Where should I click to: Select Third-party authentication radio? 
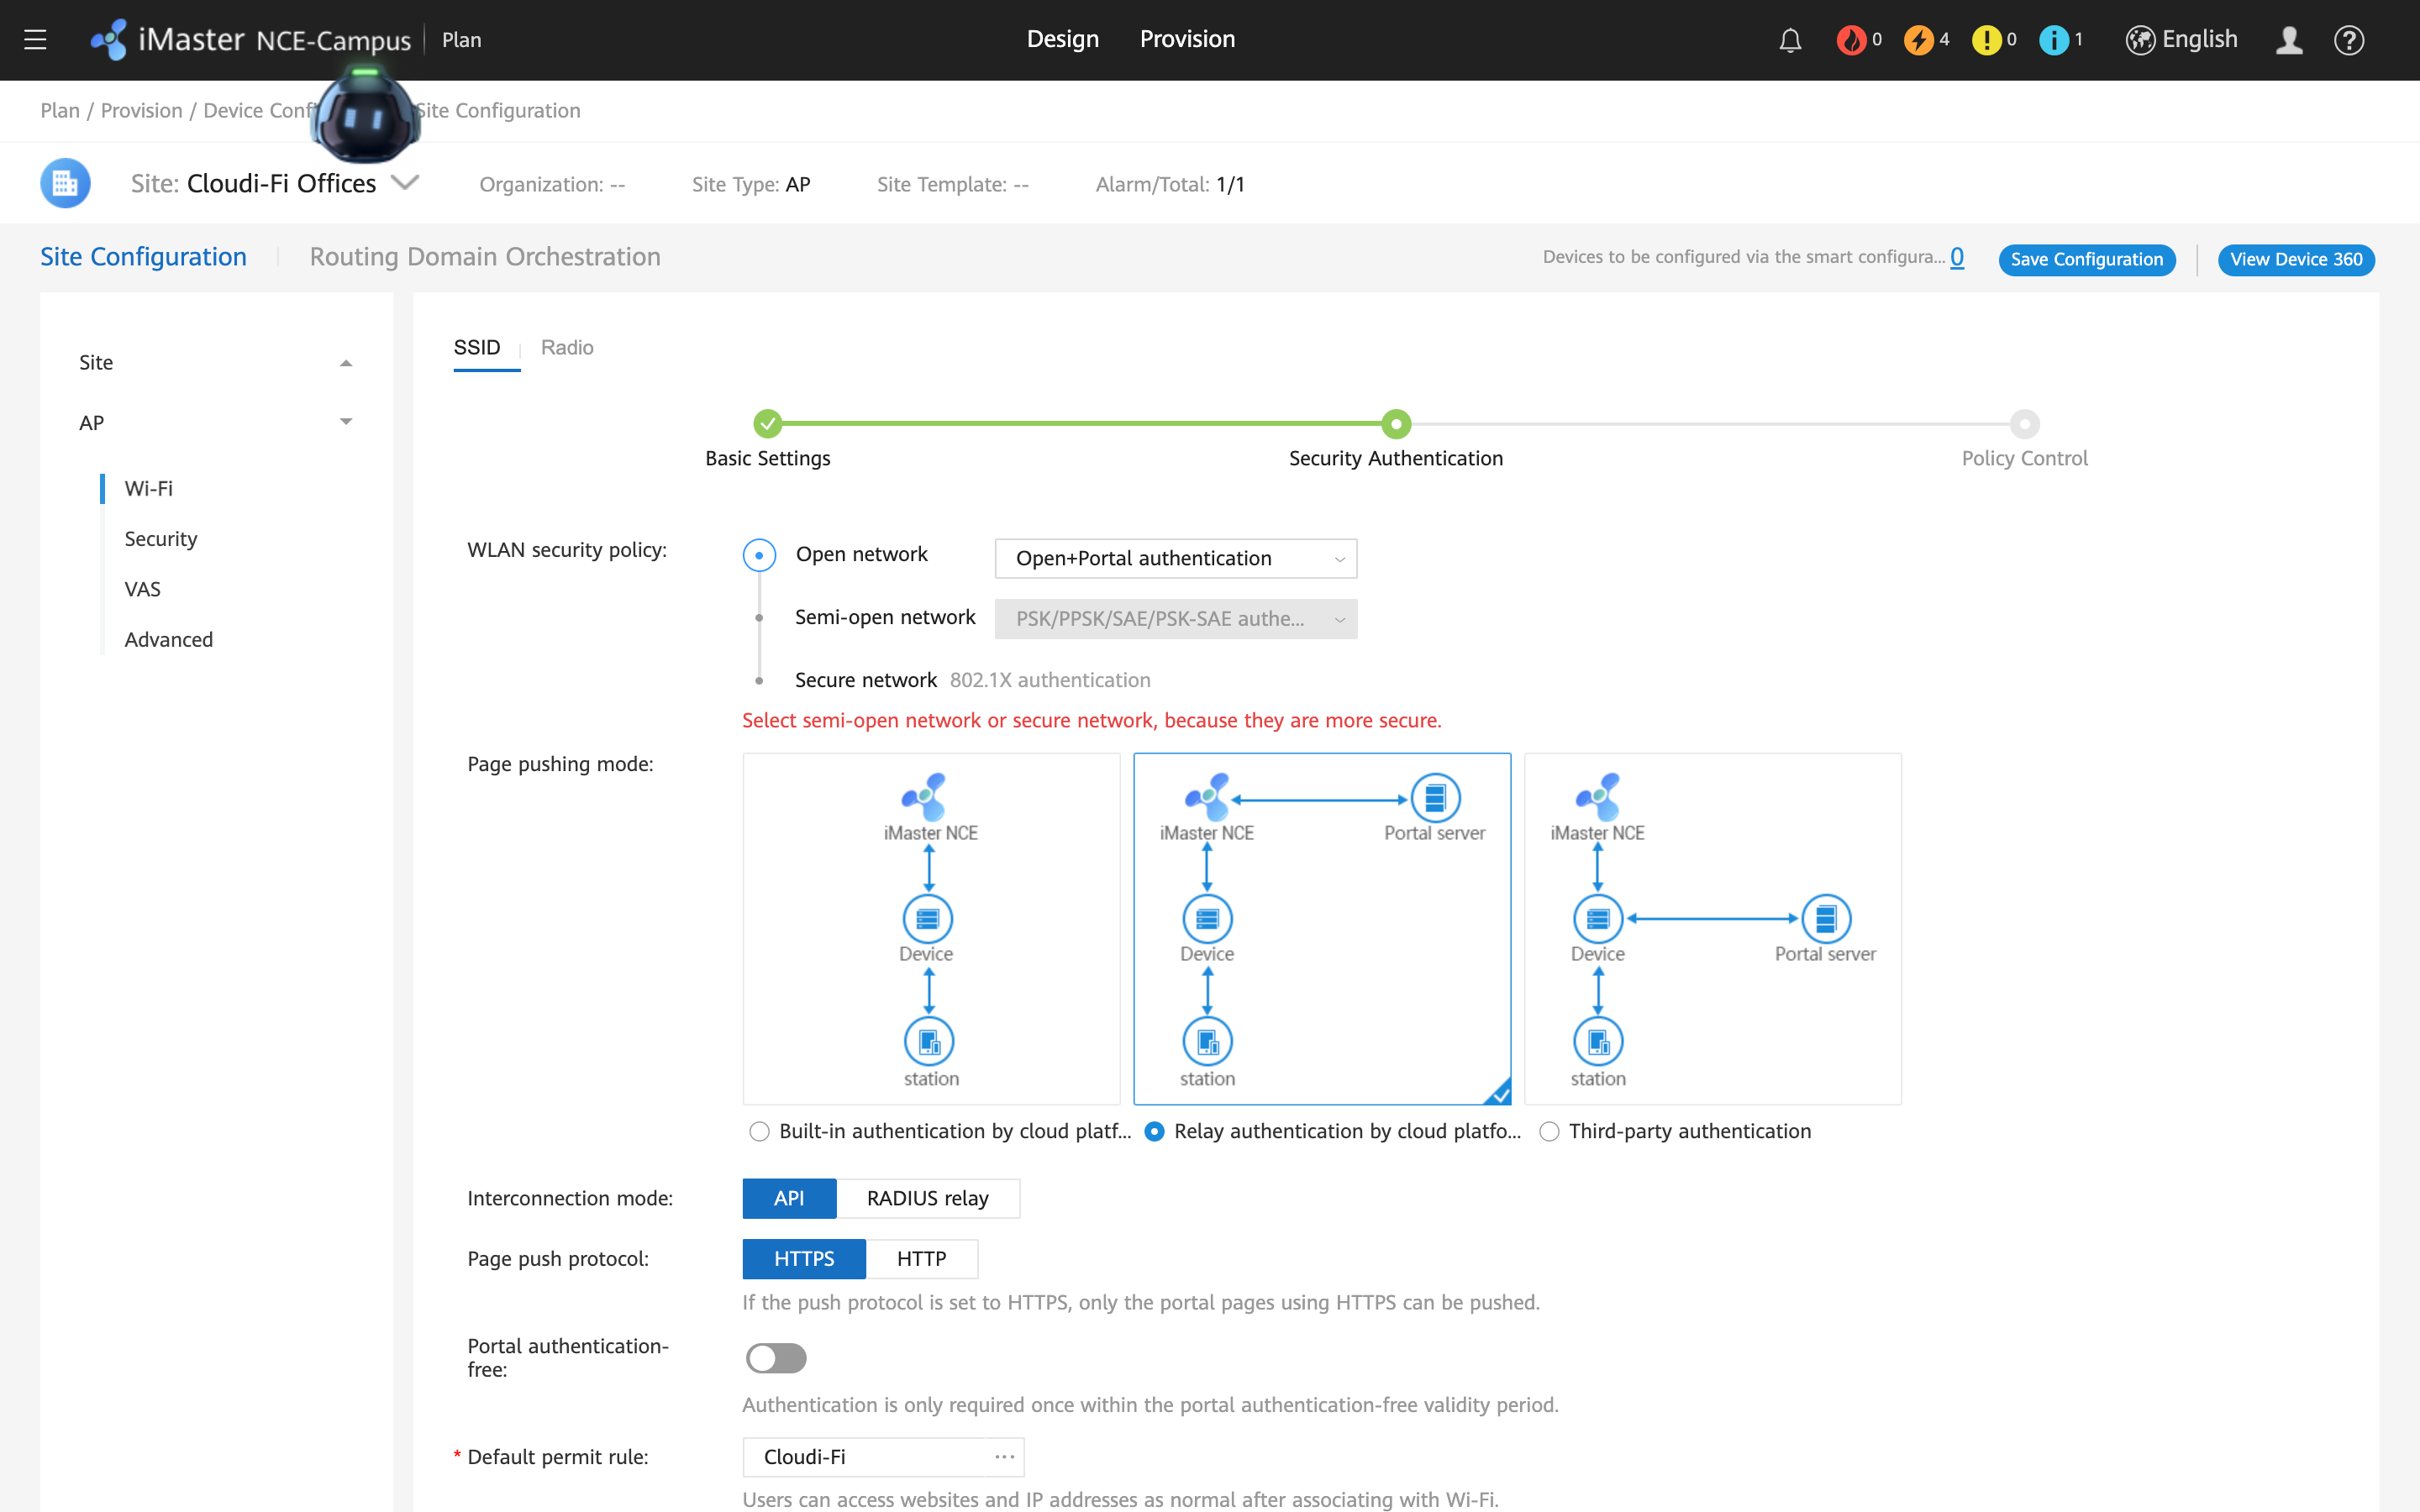click(1549, 1131)
